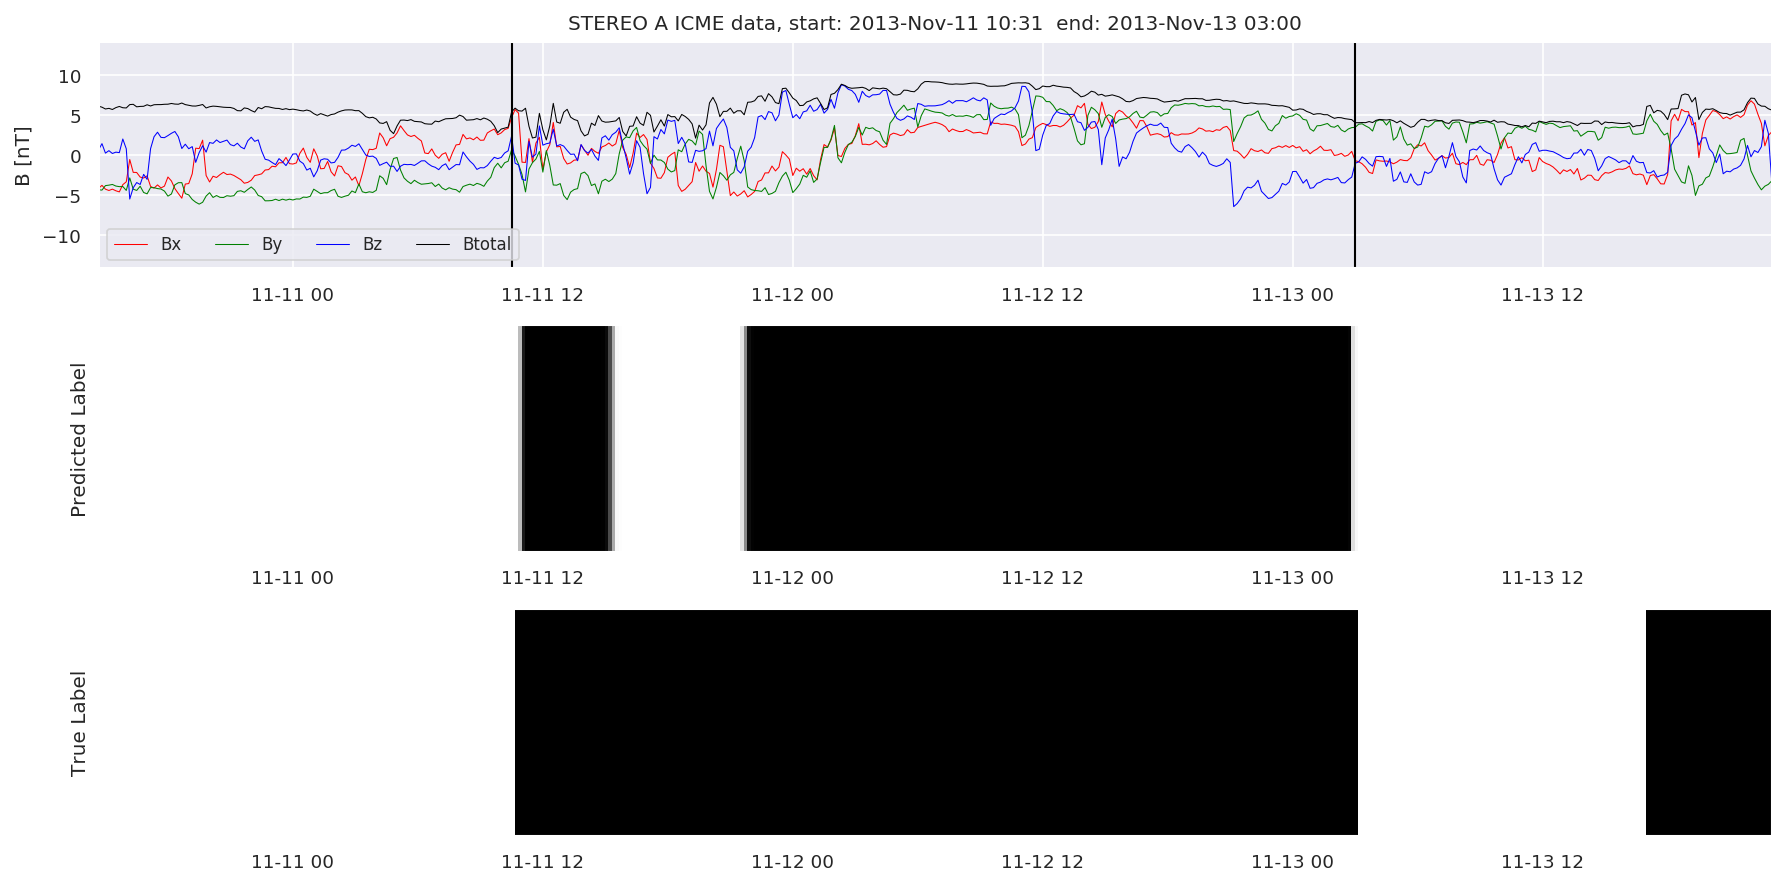Image resolution: width=1786 pixels, height=886 pixels.
Task: Click 11-13 12 tick under Predicted Label panel
Action: (1542, 578)
